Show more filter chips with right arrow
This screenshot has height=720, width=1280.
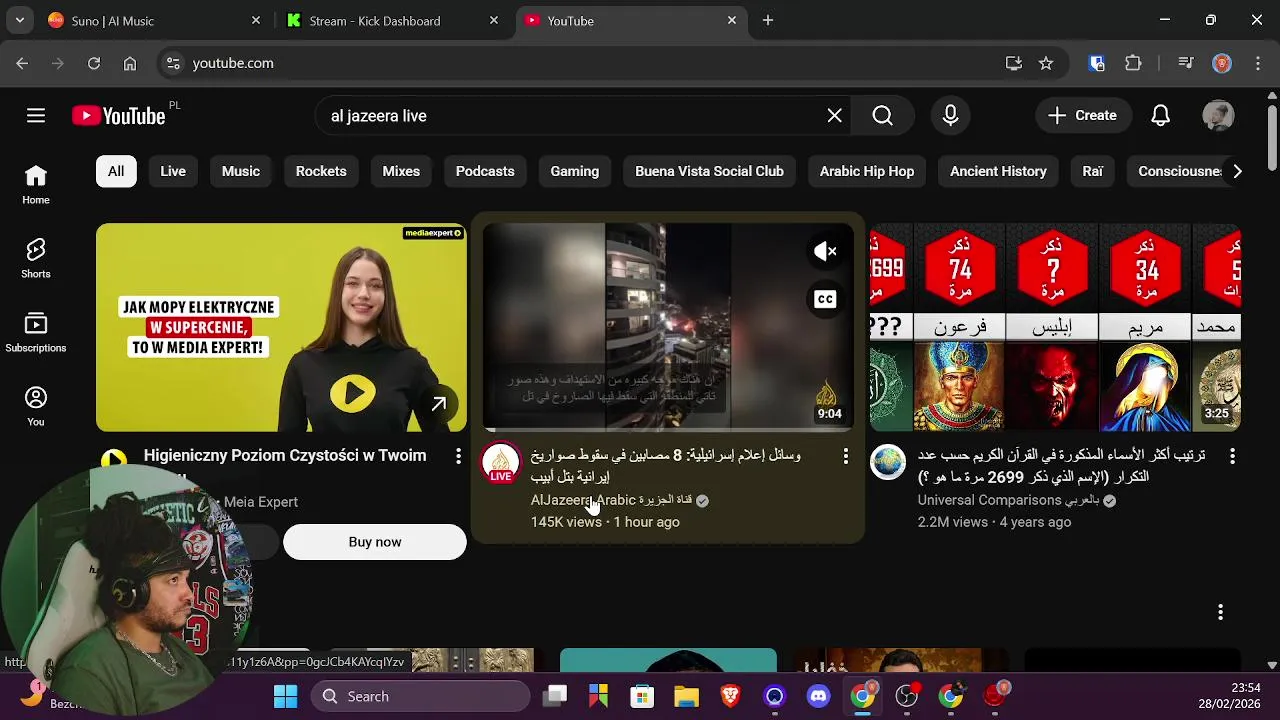(x=1237, y=171)
